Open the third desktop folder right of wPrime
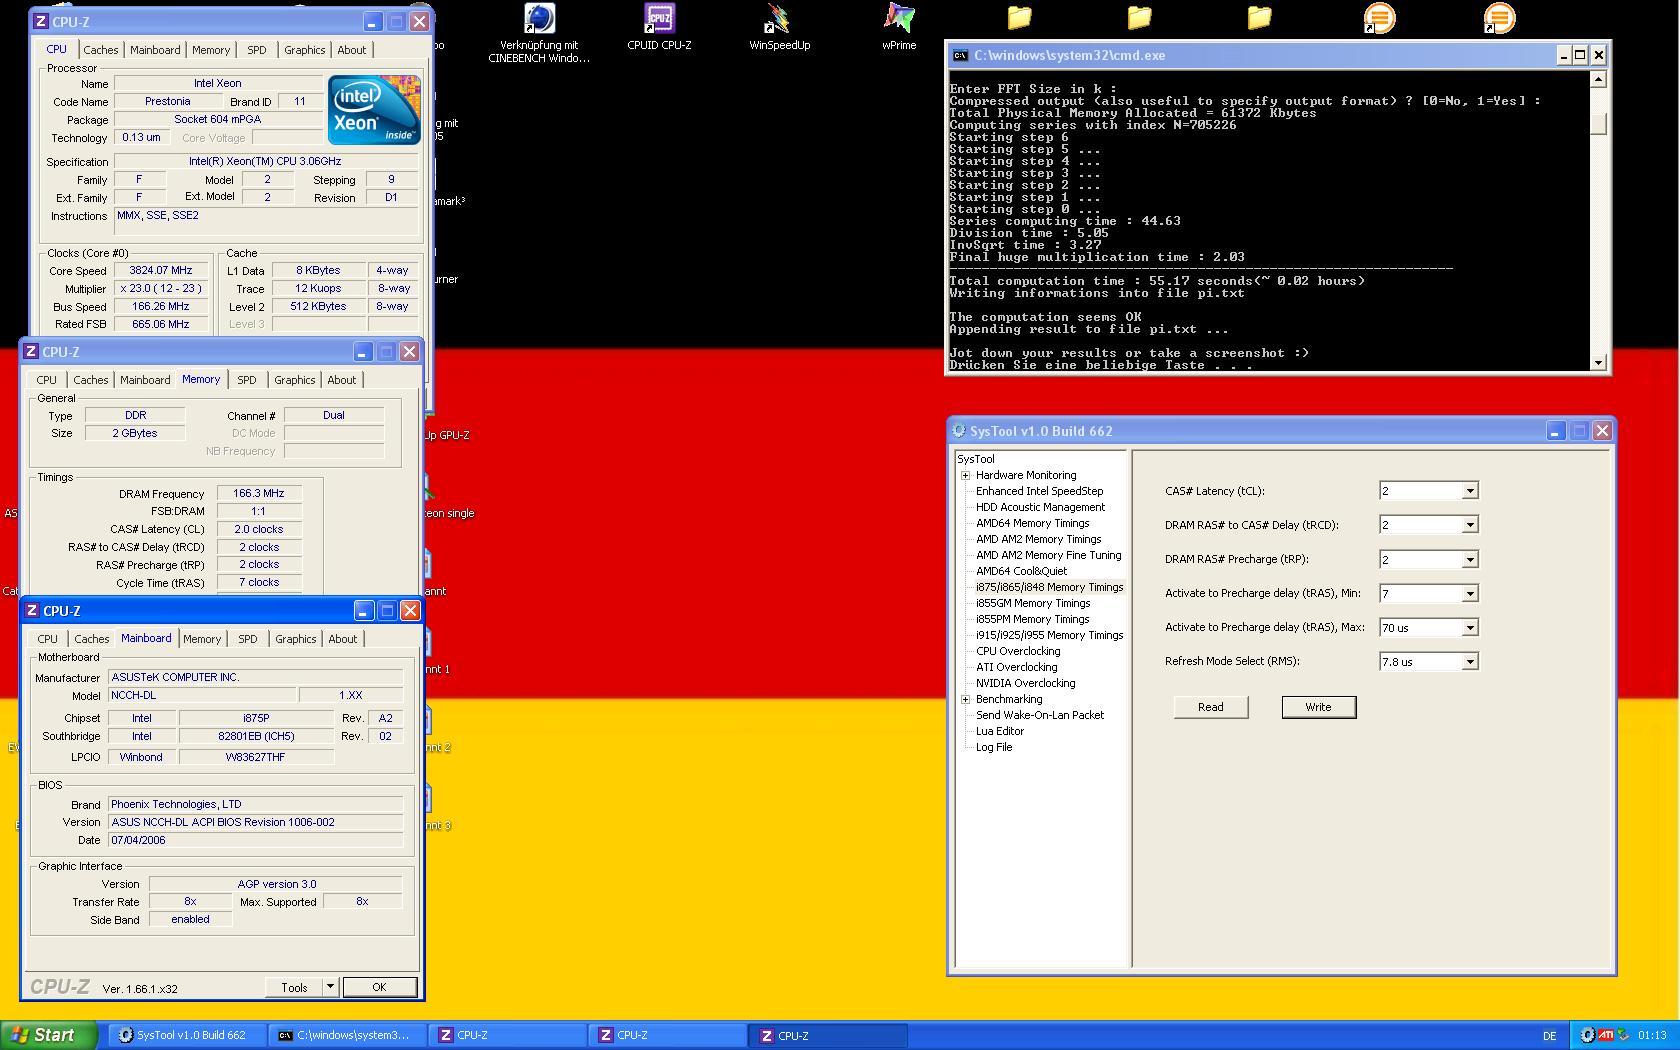Screen dimensions: 1680x1050 (1259, 18)
